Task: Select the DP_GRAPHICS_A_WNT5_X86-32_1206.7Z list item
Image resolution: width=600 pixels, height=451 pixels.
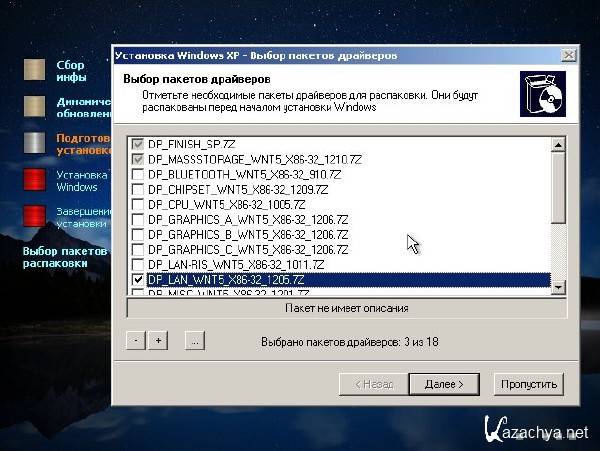Action: coord(247,220)
